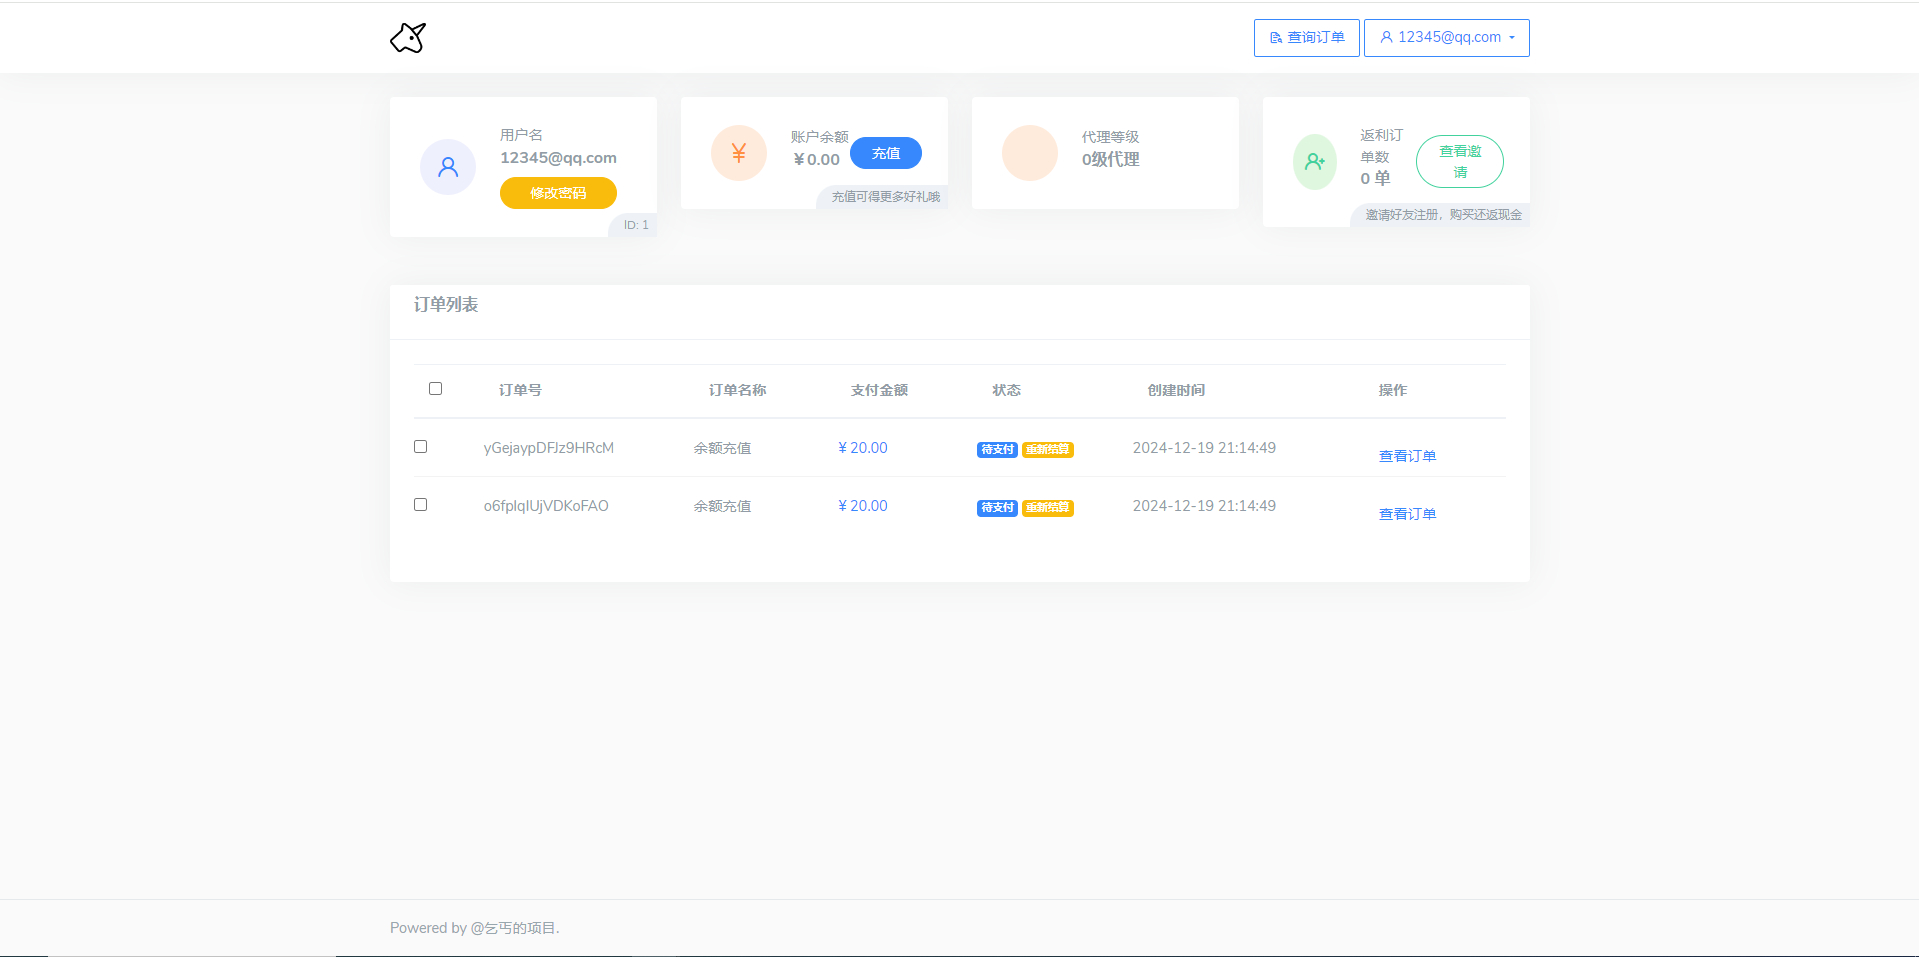Click the 修改密码 change password button

point(558,193)
